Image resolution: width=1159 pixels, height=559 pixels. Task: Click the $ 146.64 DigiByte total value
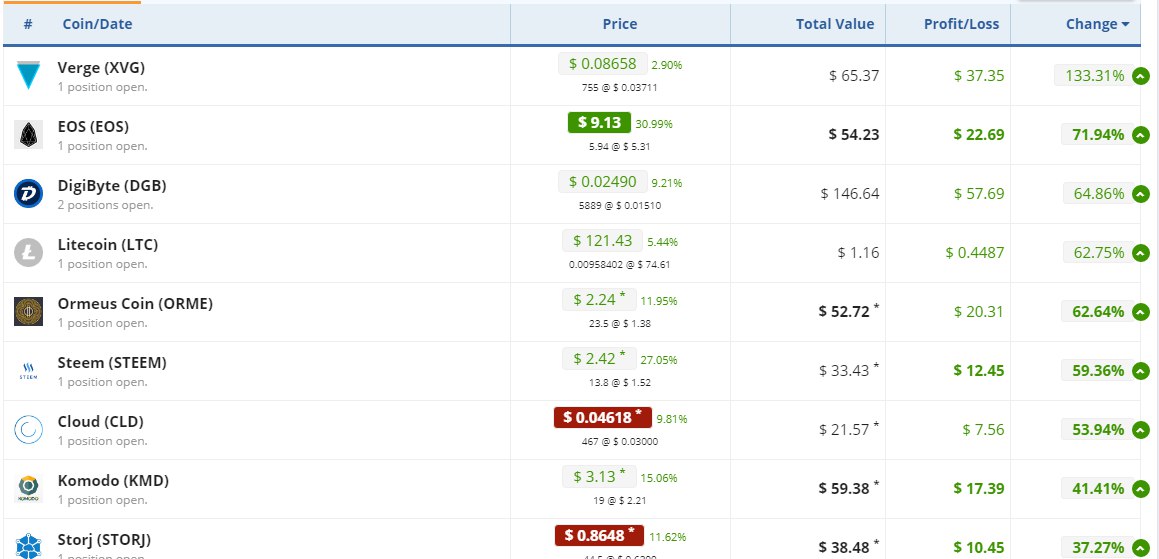coord(850,194)
